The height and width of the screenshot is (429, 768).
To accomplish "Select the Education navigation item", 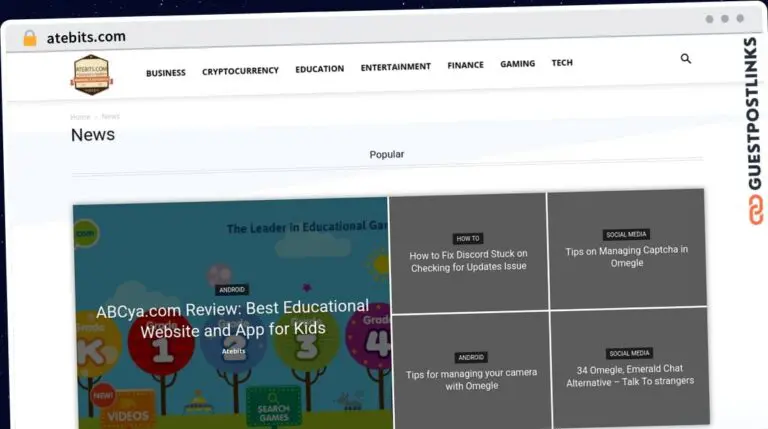I will point(319,69).
